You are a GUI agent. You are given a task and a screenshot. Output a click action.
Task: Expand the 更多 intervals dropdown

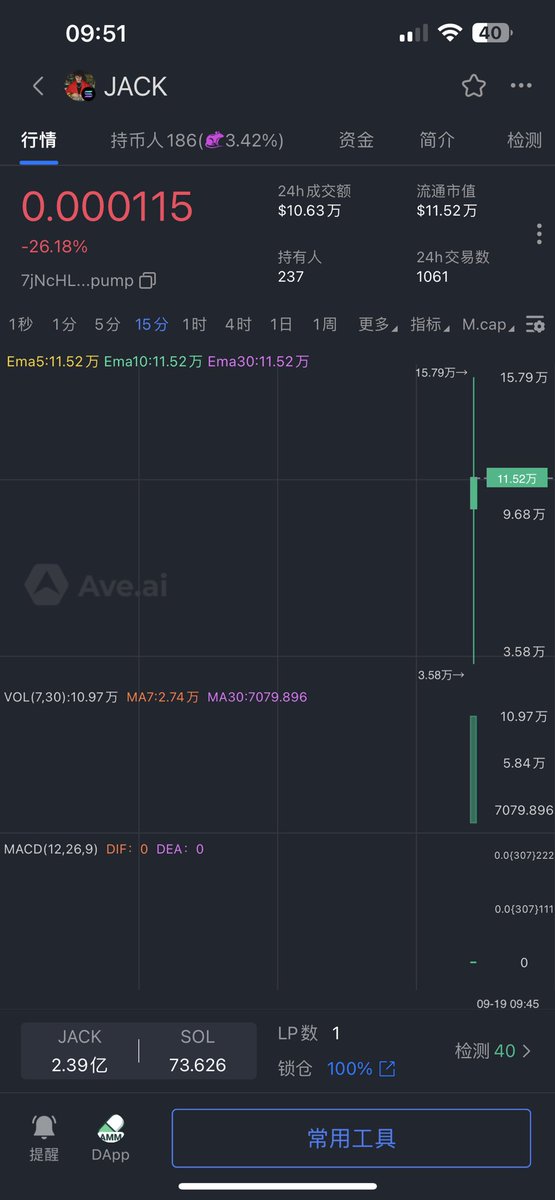click(x=377, y=324)
